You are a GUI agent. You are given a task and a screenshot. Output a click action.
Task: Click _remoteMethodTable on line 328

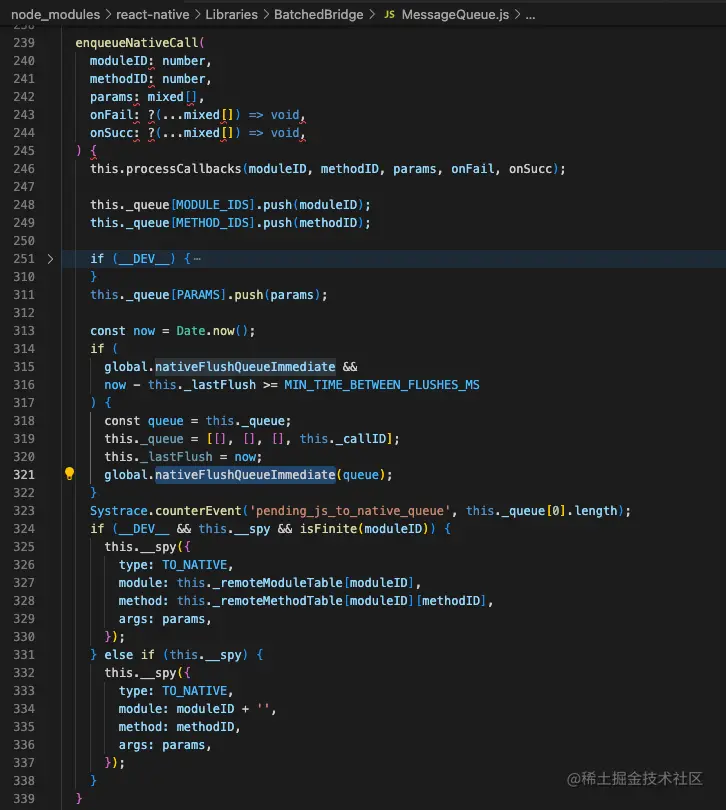pos(278,601)
